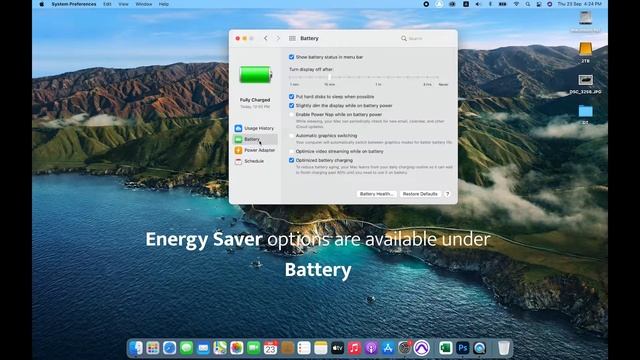Go forward with the right chevron
640x360 pixels.
pos(278,38)
